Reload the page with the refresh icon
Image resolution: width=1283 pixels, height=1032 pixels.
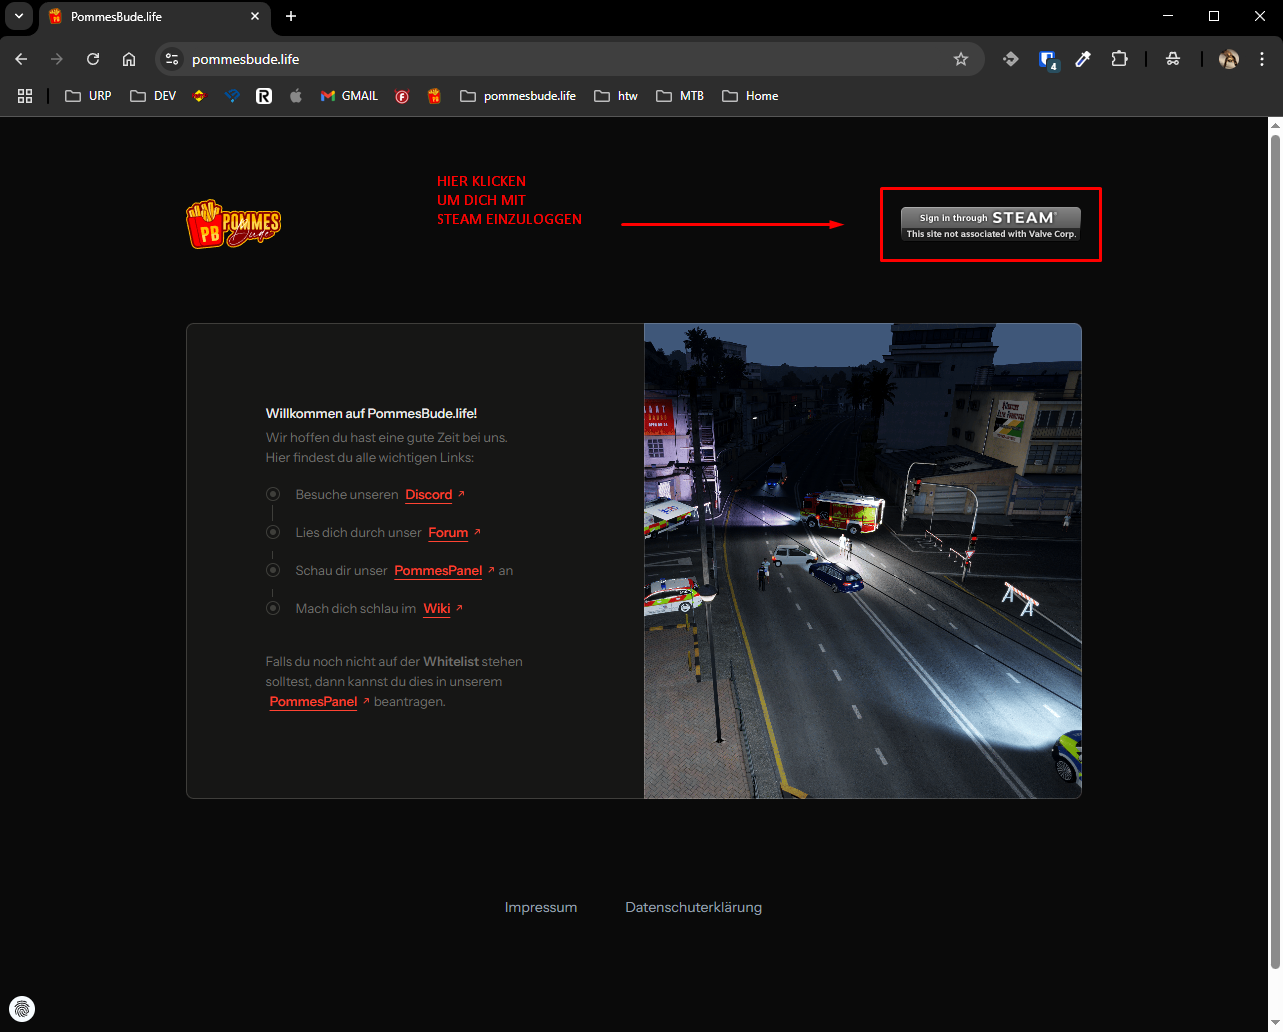93,59
